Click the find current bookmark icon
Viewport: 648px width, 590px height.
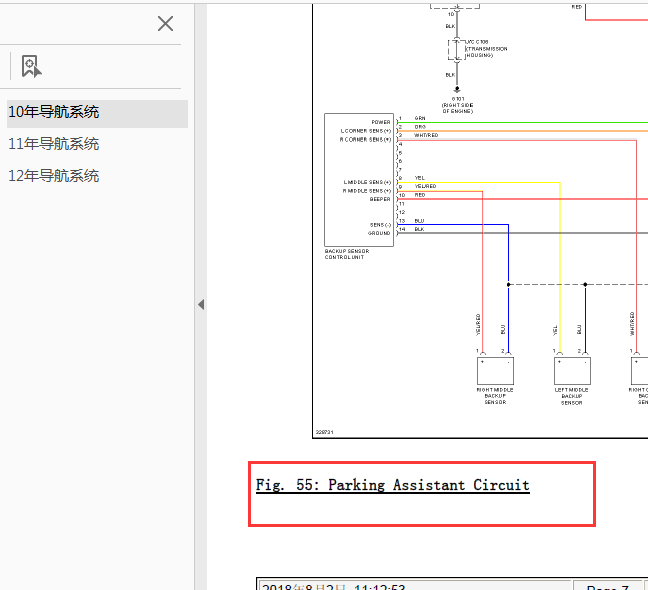pos(31,66)
